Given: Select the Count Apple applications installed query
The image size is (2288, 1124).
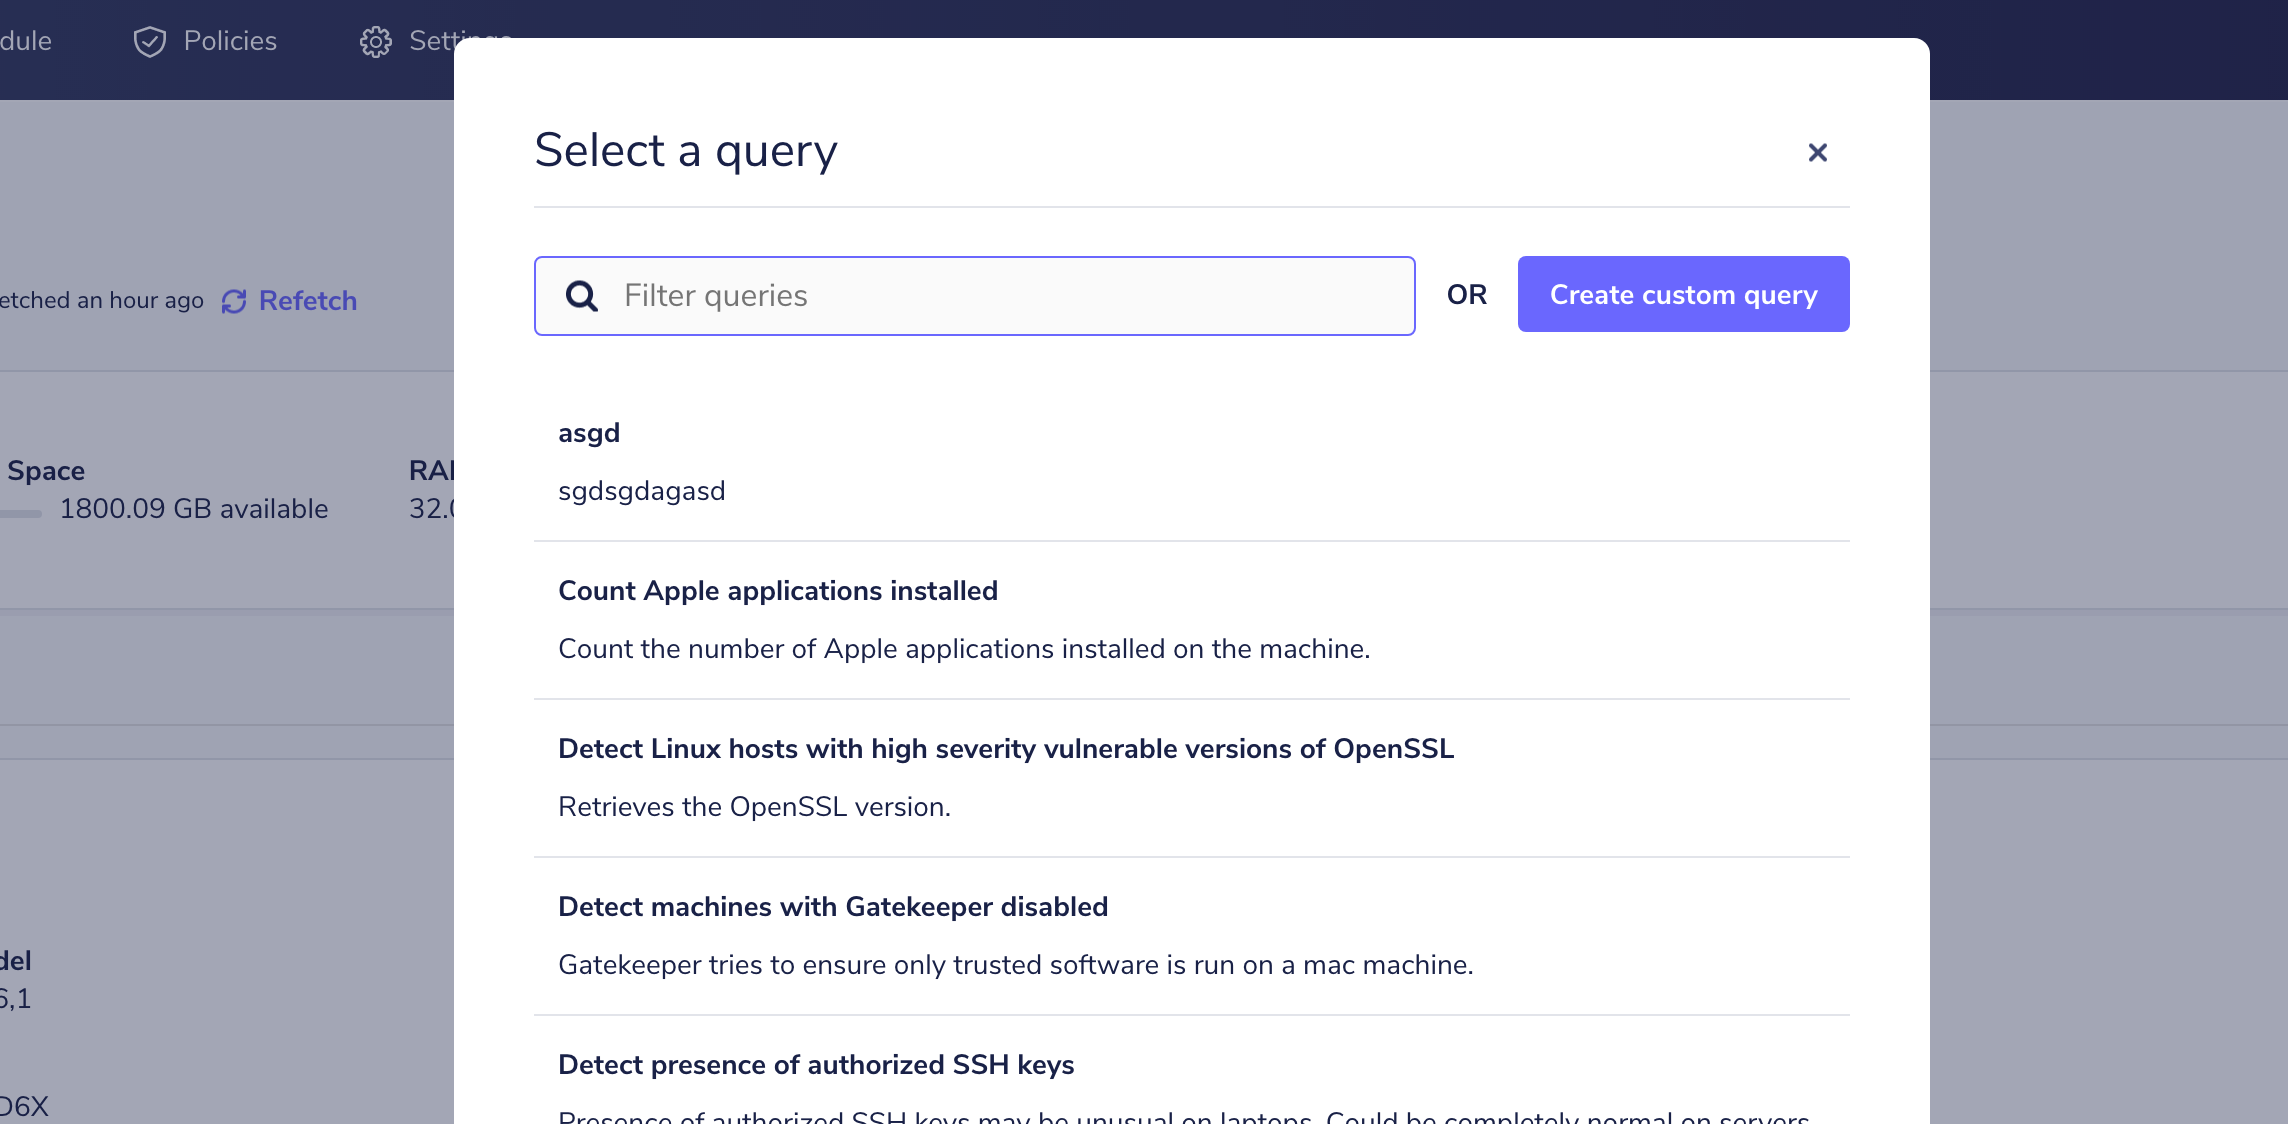Looking at the screenshot, I should [778, 591].
